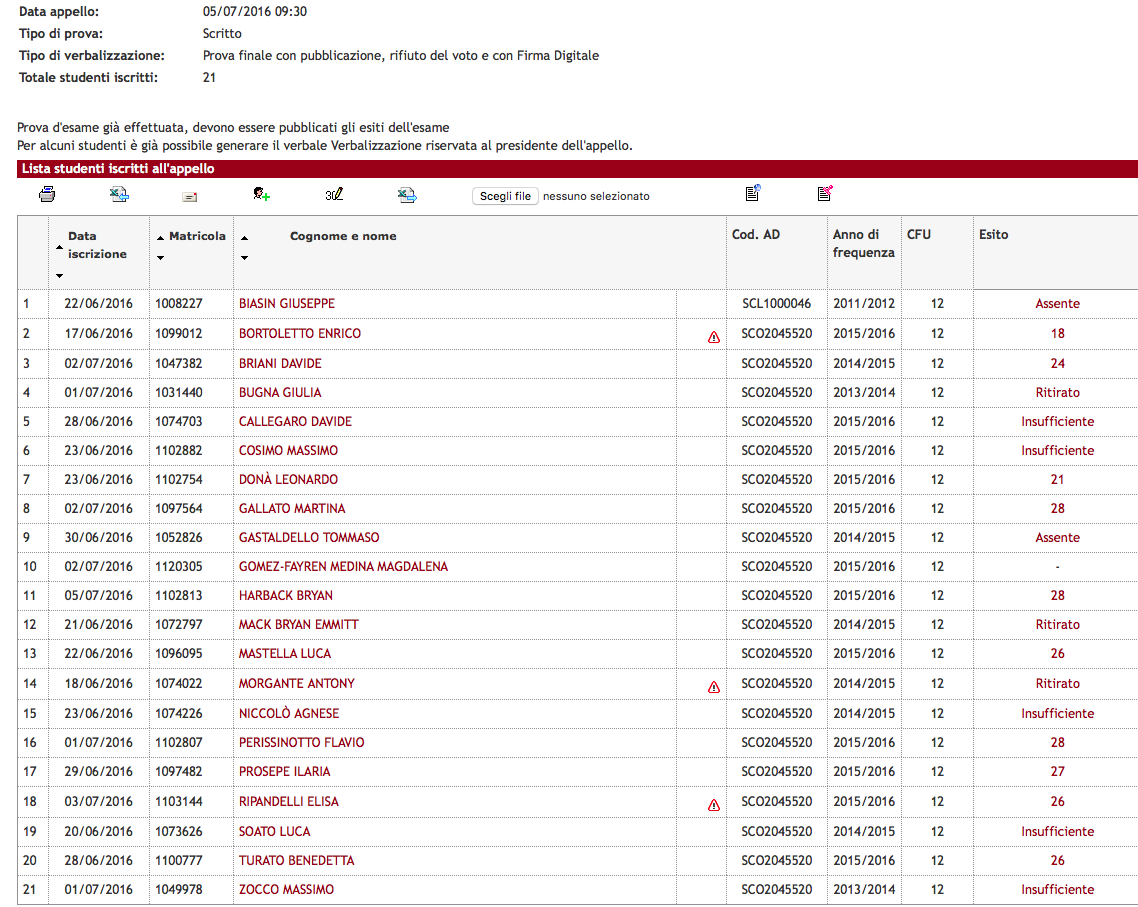This screenshot has width=1138, height=907.
Task: Sort Cognome e nome descending with down arrow
Action: (x=245, y=258)
